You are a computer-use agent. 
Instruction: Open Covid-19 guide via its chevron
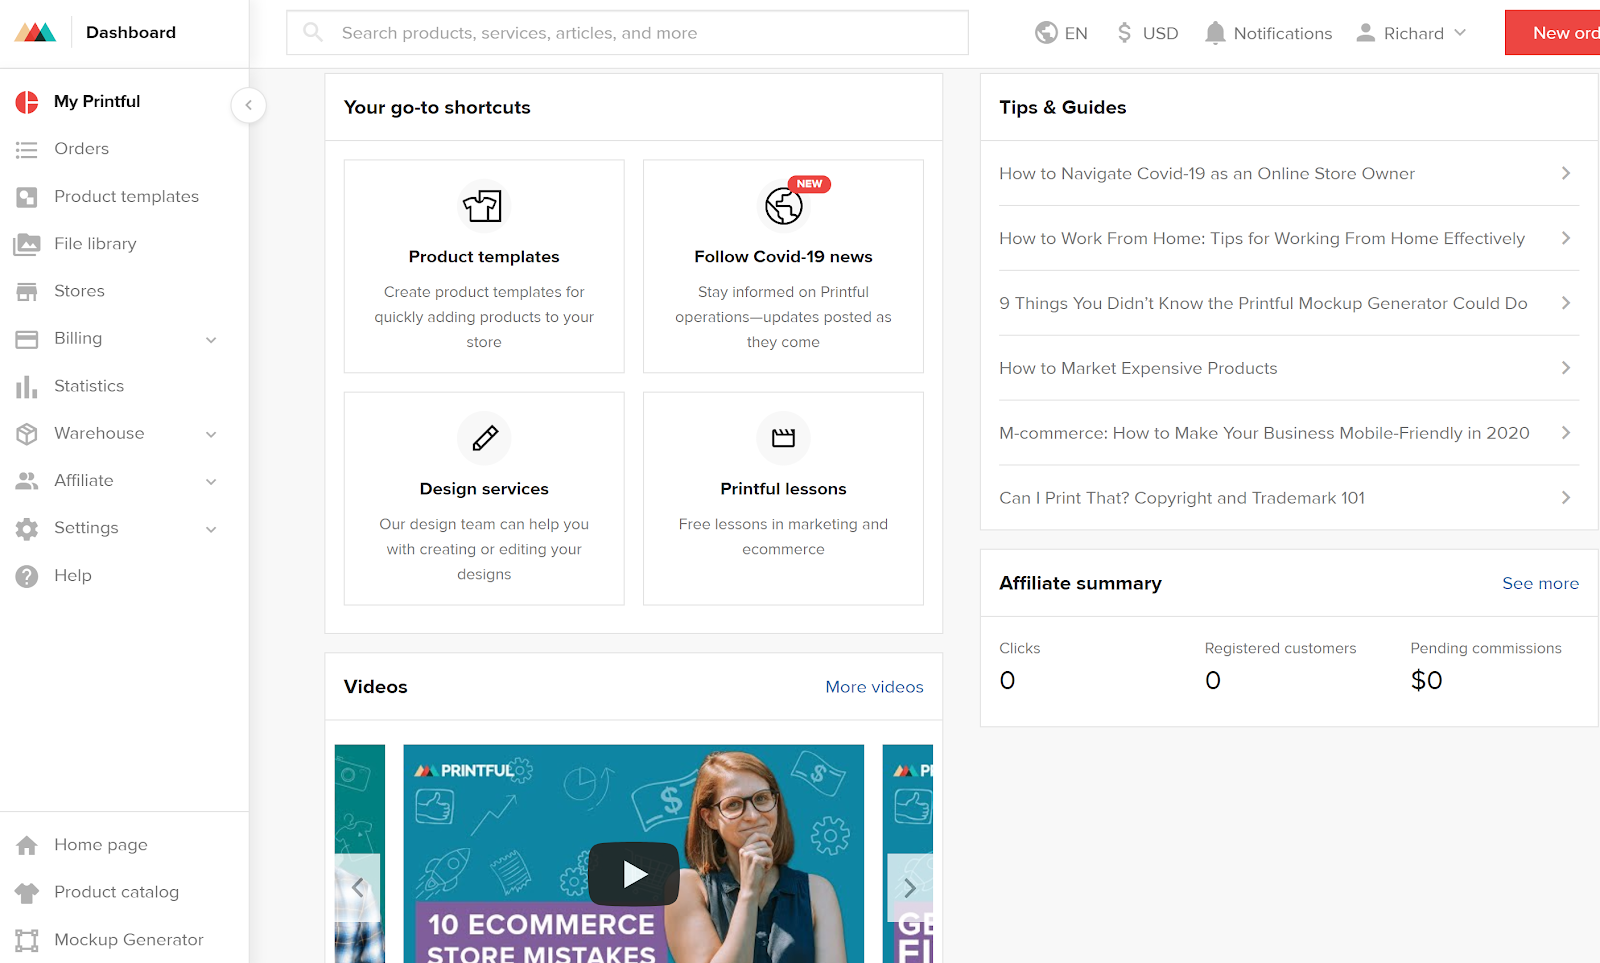1566,173
